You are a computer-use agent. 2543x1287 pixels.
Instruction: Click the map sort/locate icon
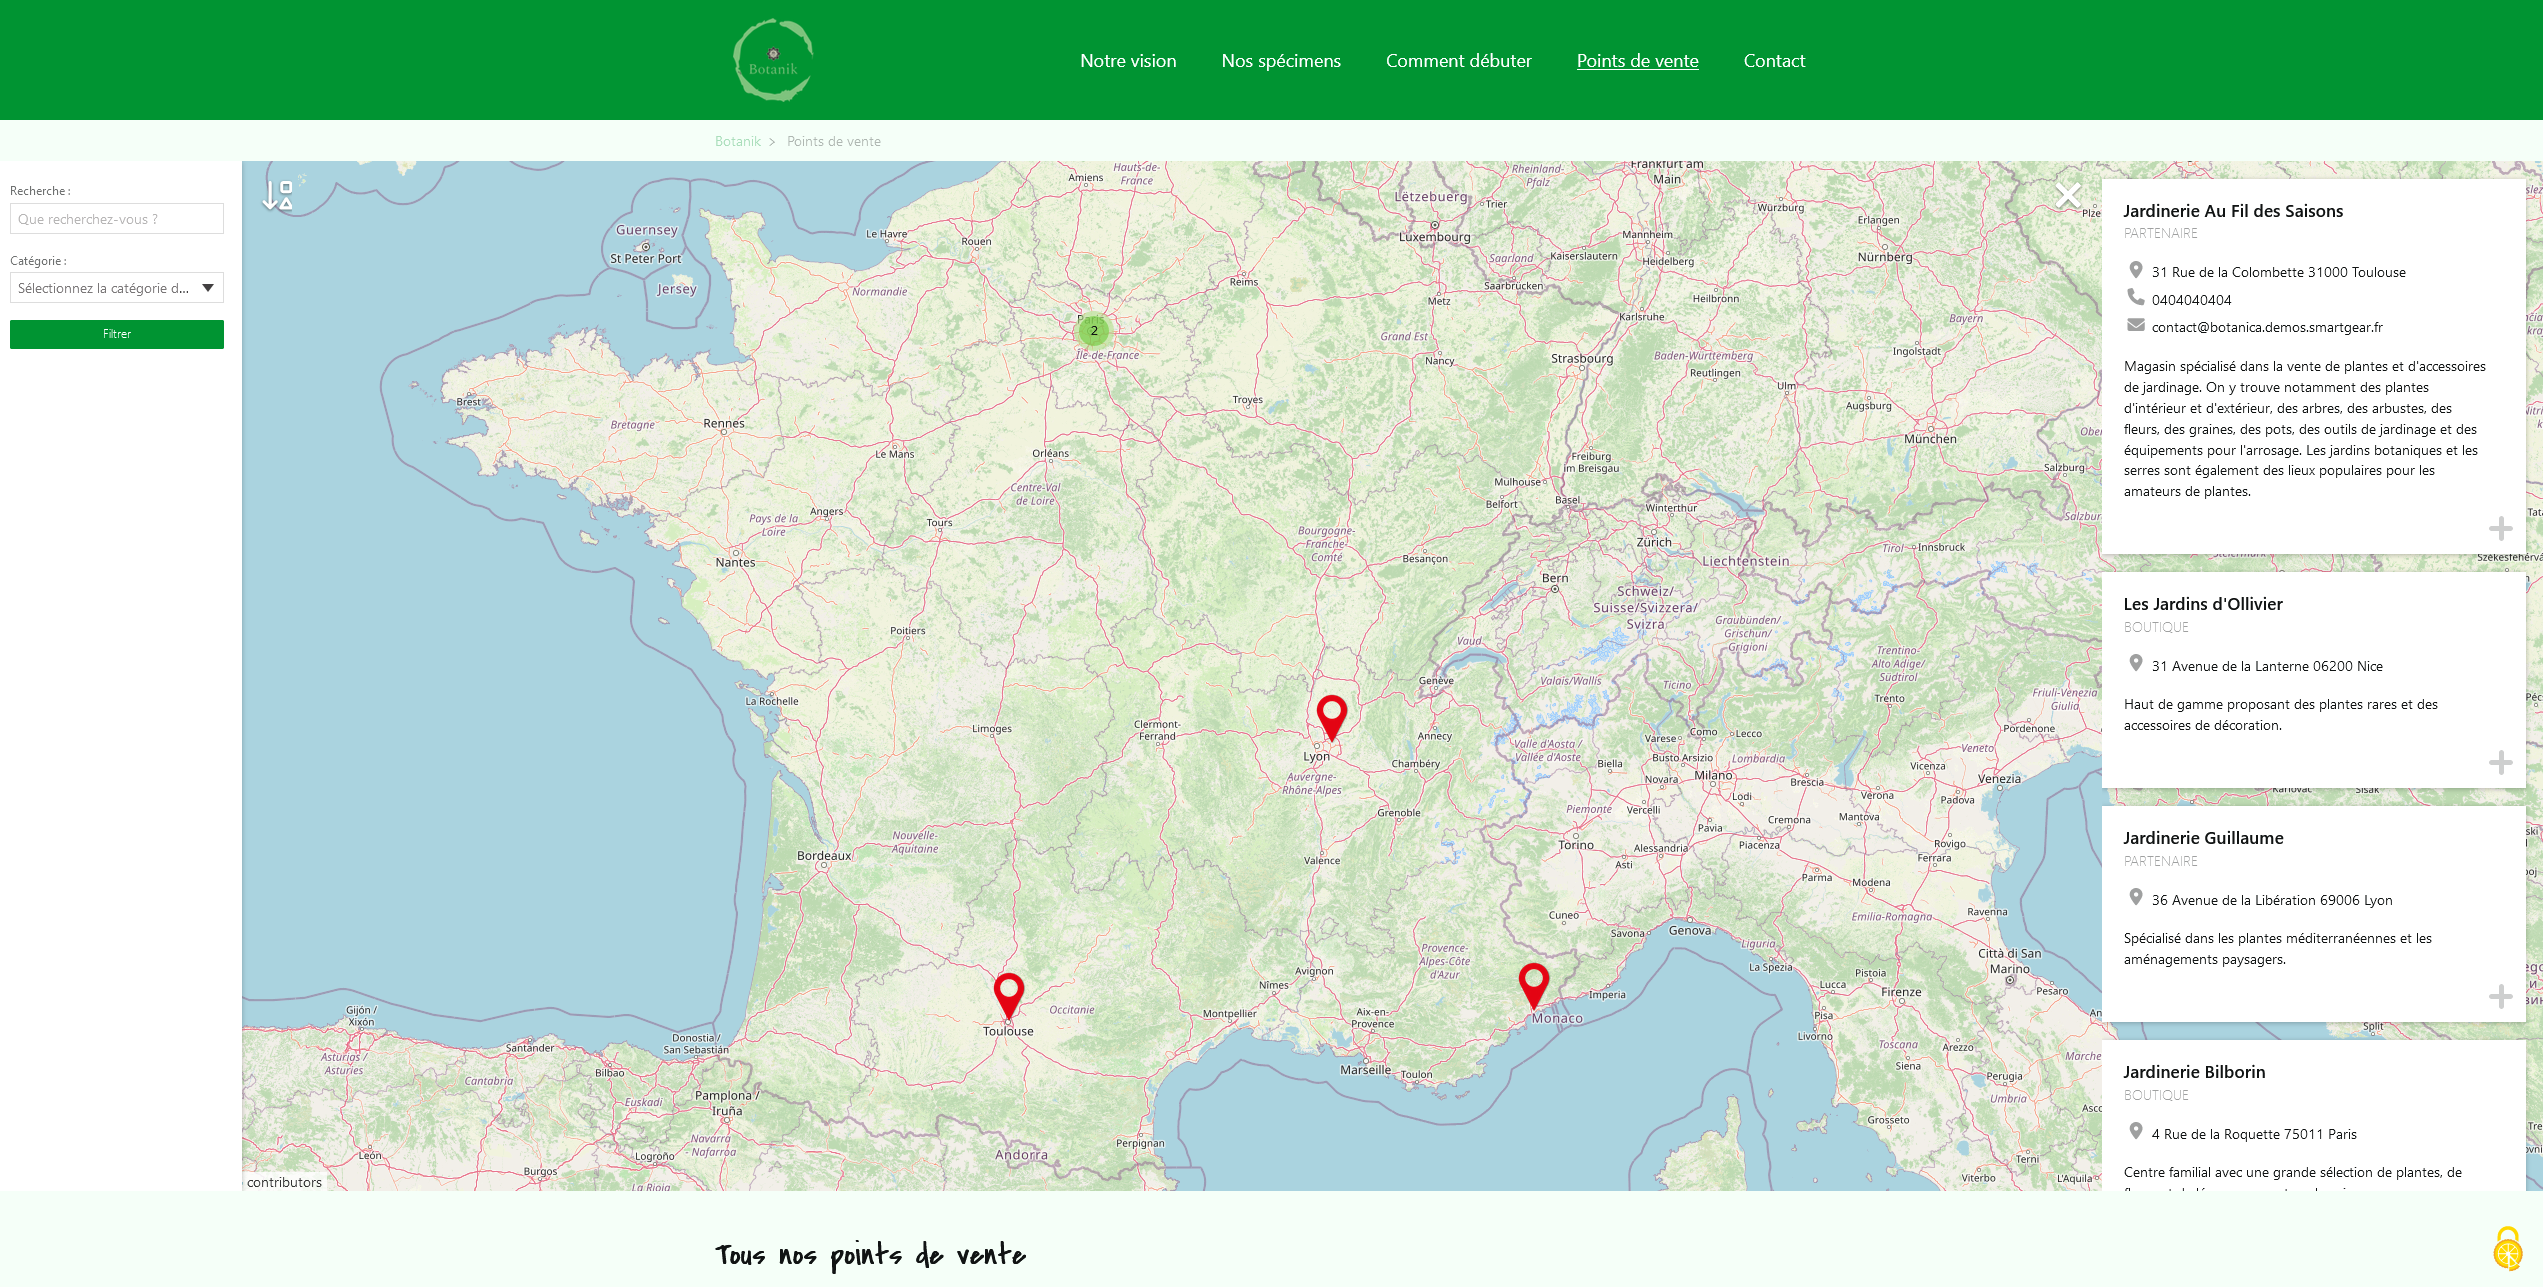pyautogui.click(x=278, y=195)
